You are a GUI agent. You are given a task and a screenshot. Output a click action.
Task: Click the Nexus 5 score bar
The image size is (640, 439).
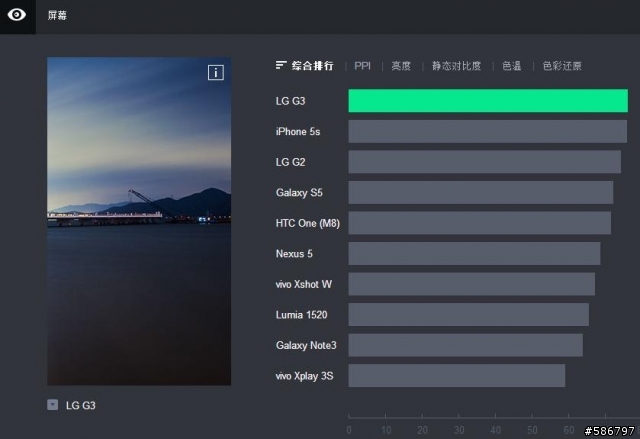[474, 253]
